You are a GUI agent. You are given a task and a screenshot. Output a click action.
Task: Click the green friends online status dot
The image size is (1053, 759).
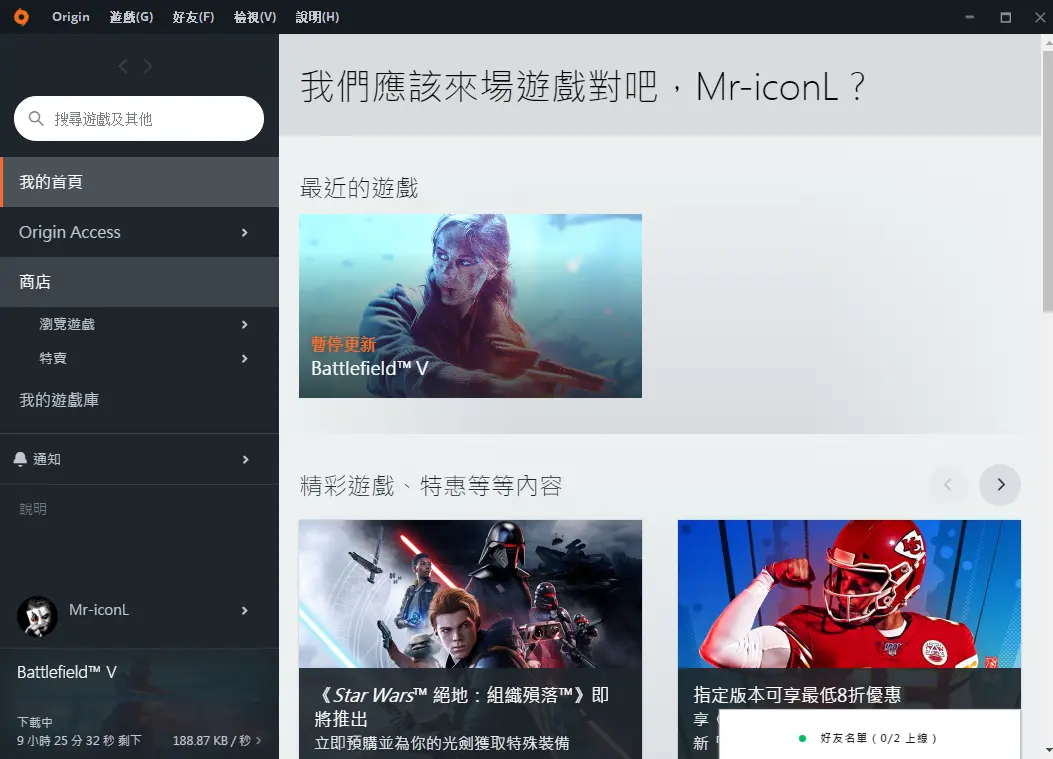pos(803,738)
